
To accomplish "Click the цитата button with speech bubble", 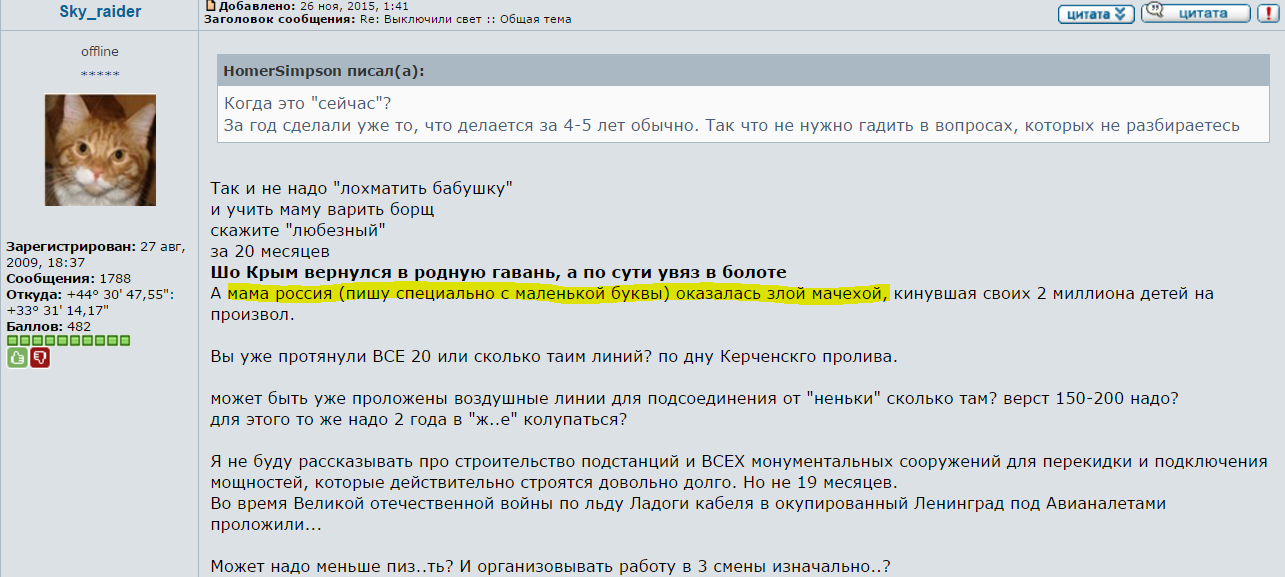I will (1196, 13).
